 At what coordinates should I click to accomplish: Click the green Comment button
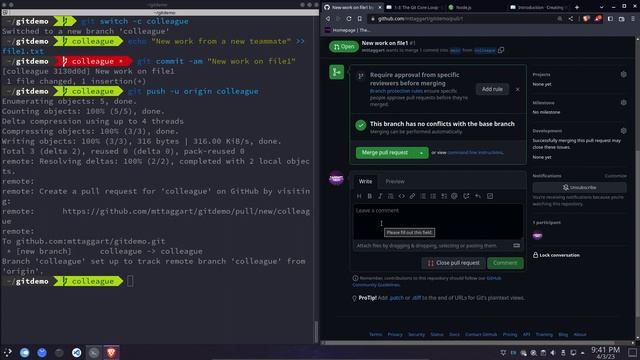pyautogui.click(x=505, y=263)
